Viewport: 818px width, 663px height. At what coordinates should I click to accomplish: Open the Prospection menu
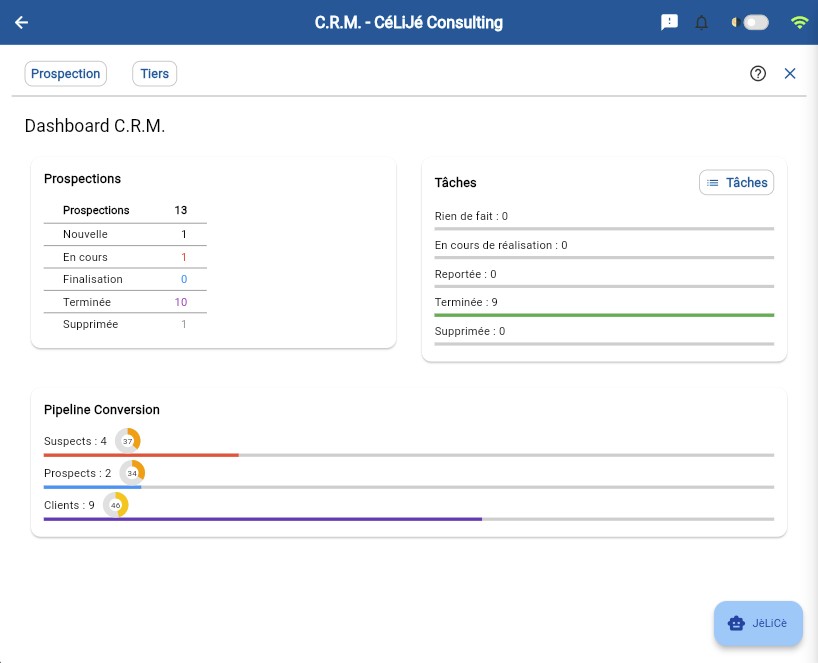coord(66,74)
